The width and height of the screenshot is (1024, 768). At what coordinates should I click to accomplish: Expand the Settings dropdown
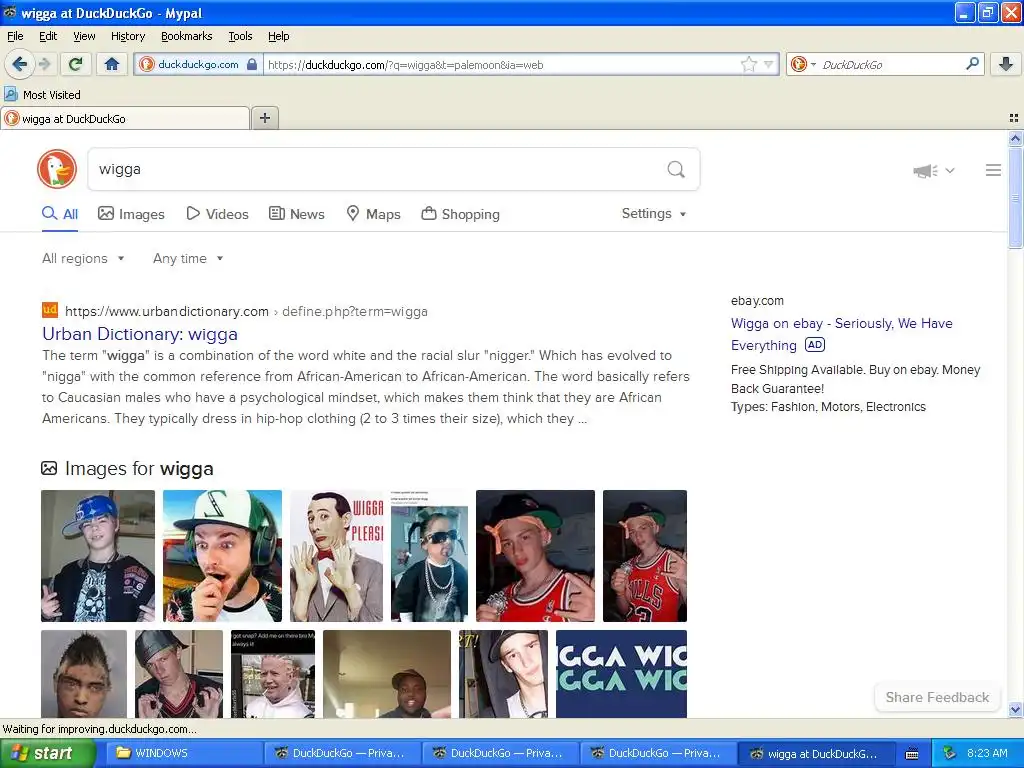[x=654, y=214]
